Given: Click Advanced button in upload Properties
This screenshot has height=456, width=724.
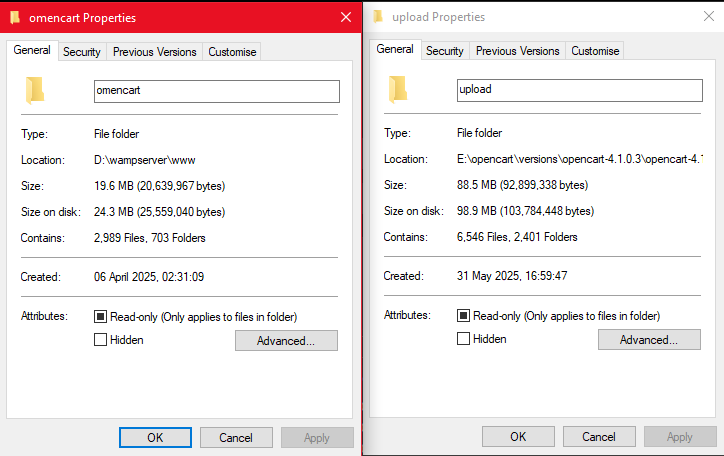Looking at the screenshot, I should 649,340.
